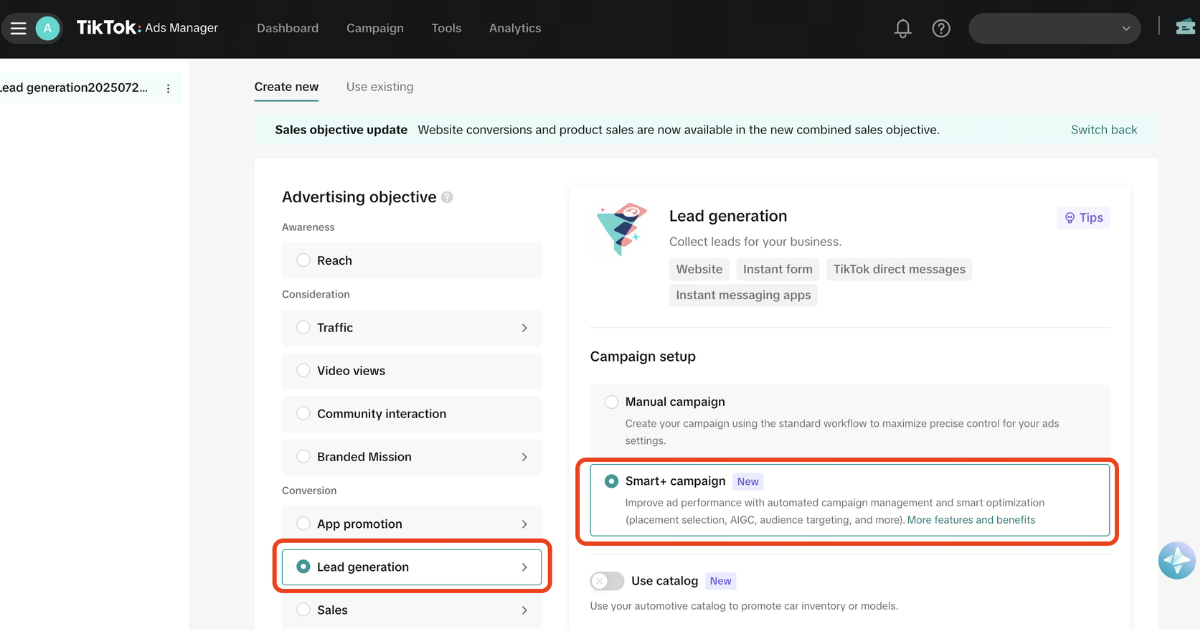Select the Sales objective

coord(412,610)
